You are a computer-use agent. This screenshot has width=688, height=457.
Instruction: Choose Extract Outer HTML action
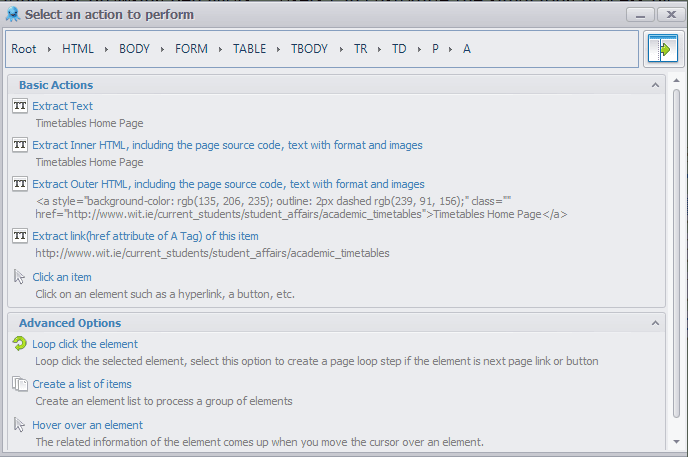(x=228, y=184)
